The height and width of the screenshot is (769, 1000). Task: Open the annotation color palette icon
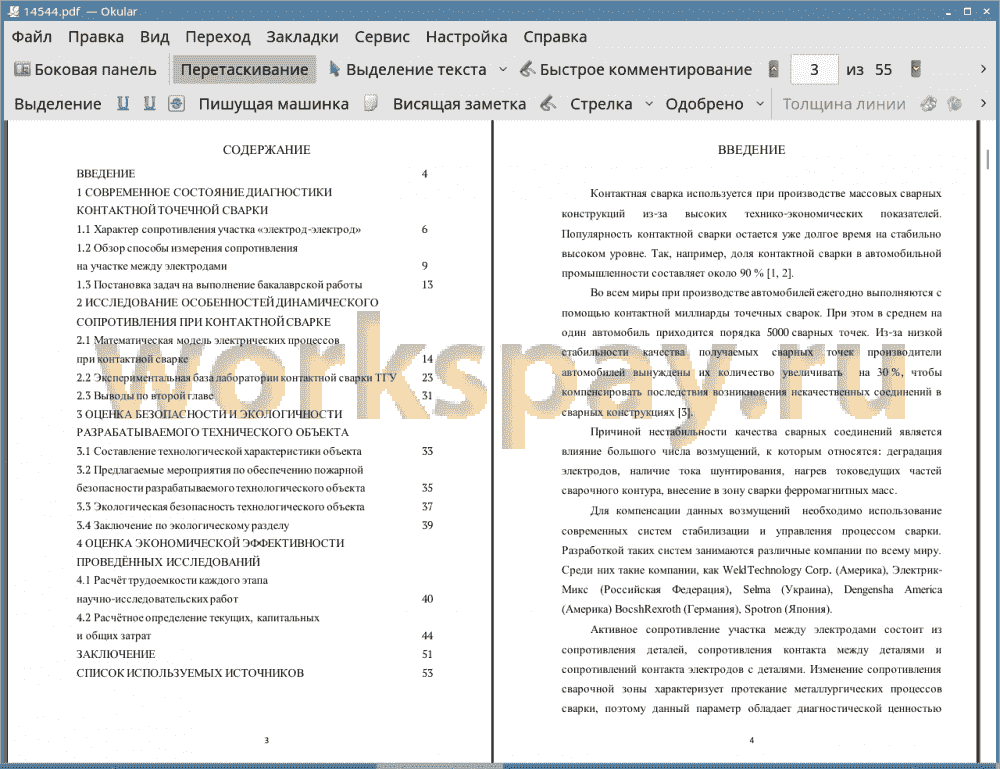(x=929, y=103)
